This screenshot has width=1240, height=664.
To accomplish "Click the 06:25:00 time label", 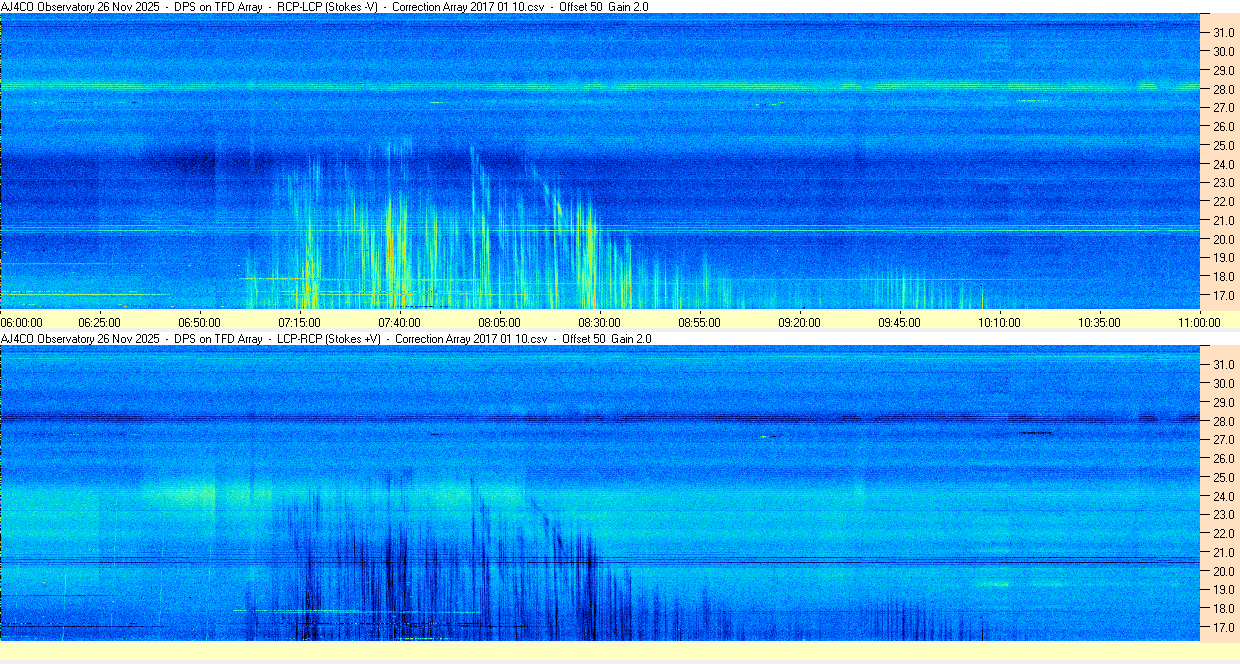I will pyautogui.click(x=100, y=322).
